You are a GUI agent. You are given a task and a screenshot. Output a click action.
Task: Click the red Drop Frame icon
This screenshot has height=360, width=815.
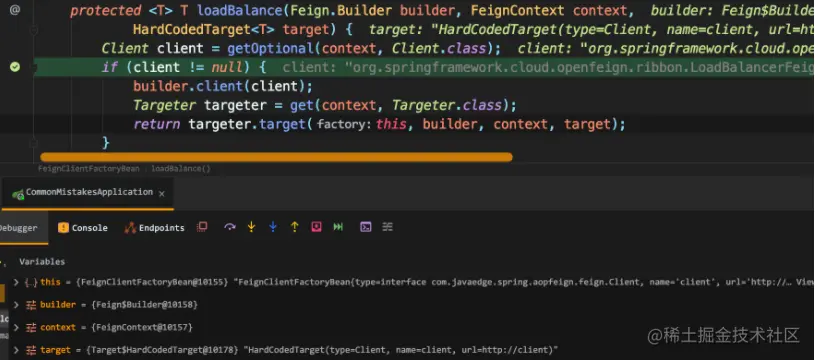[x=317, y=227]
